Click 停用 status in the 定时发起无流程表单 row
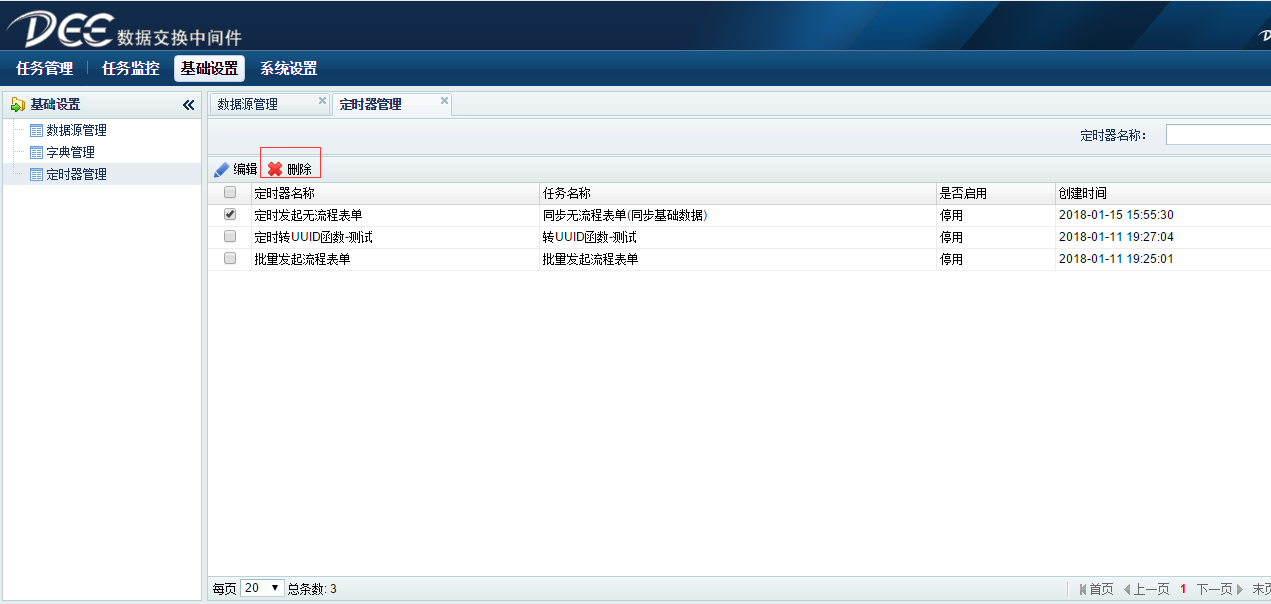 point(952,215)
